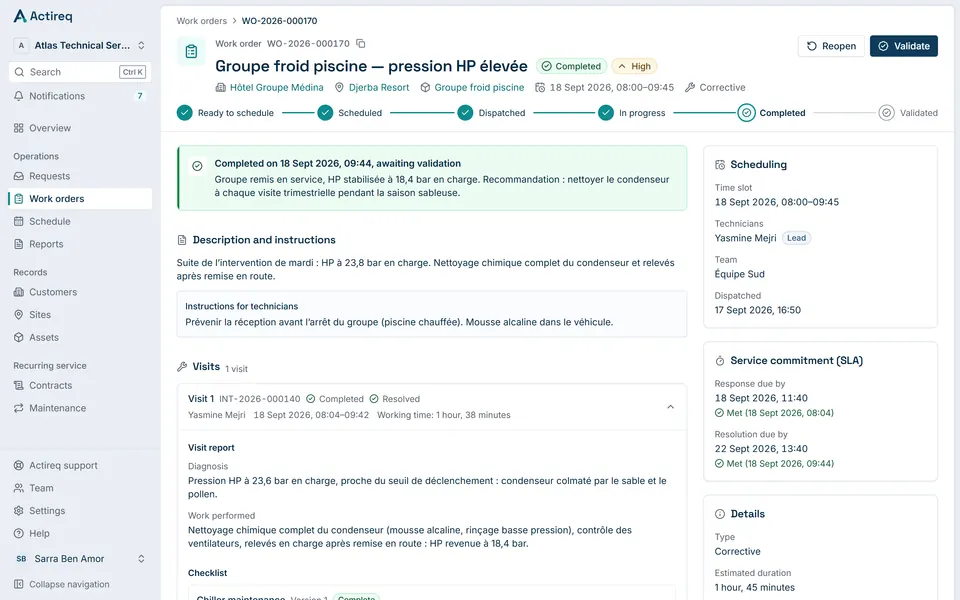Click the Reopen button
The height and width of the screenshot is (600, 960).
(831, 46)
